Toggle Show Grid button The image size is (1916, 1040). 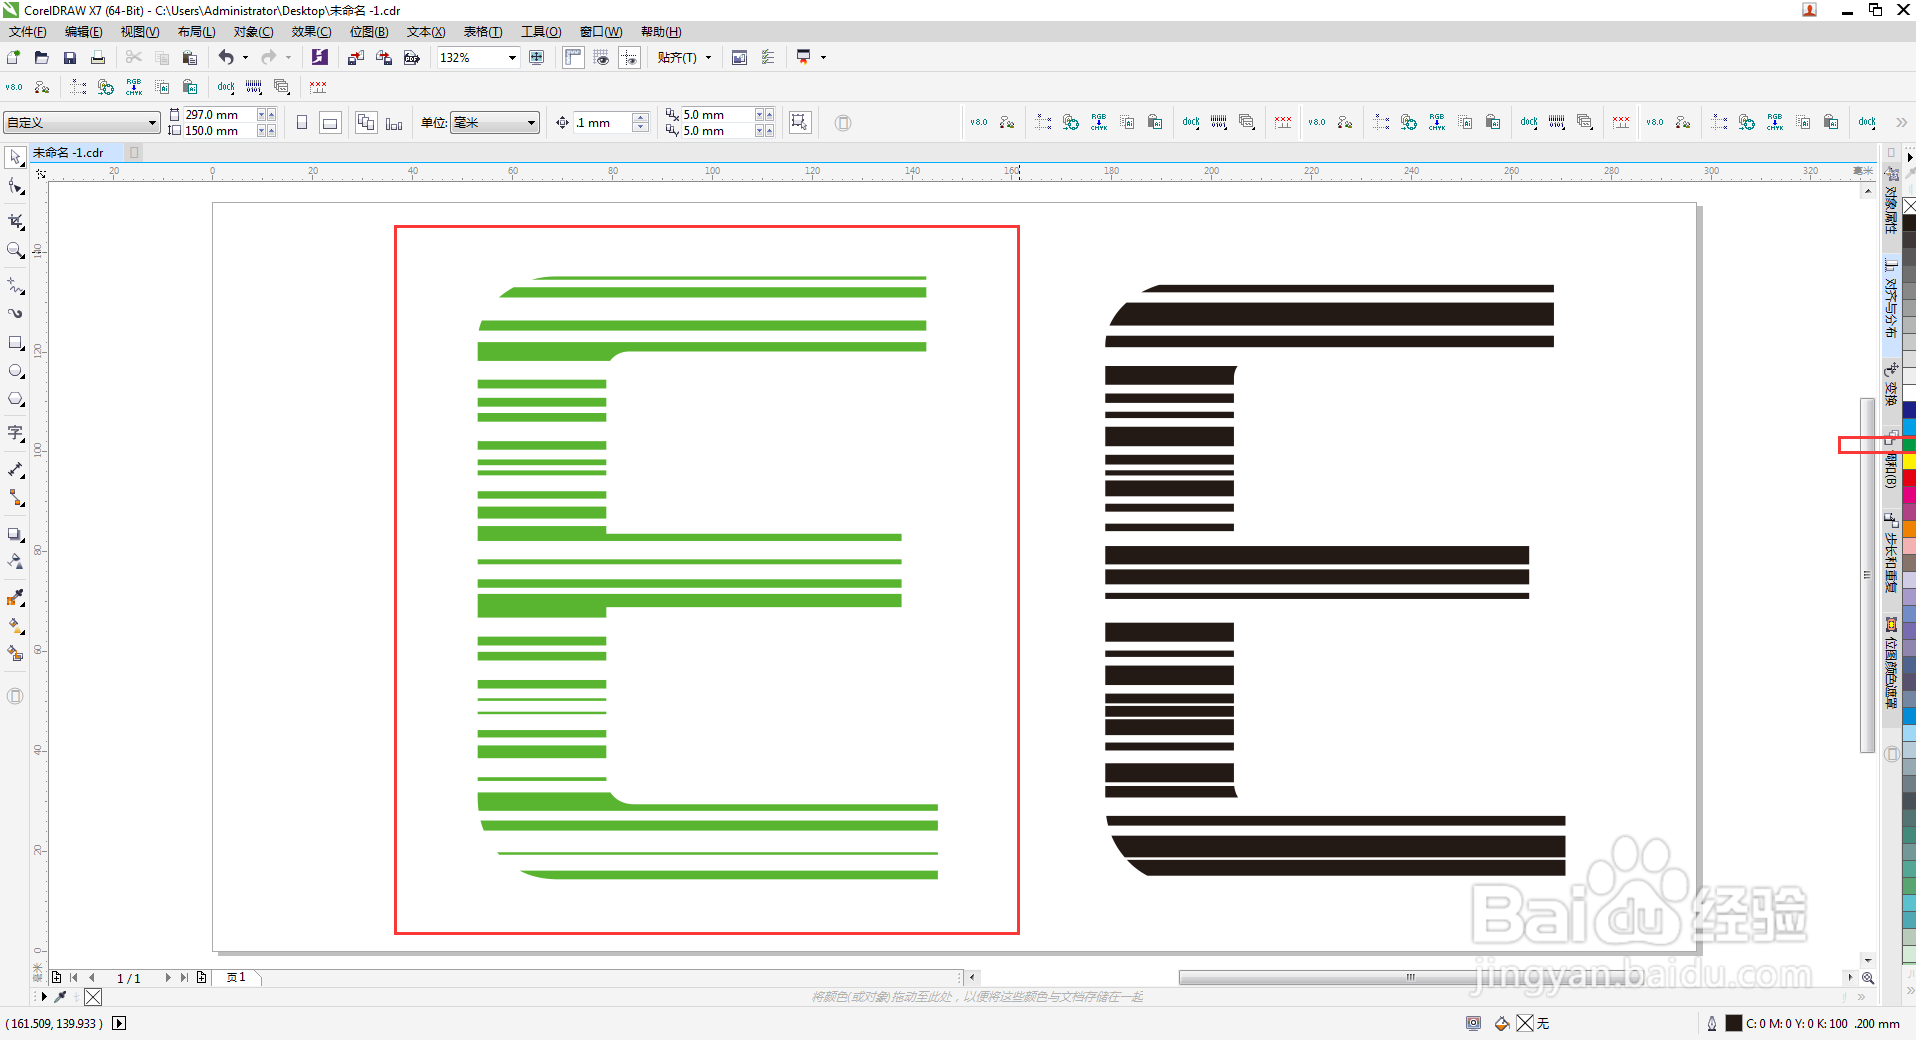click(601, 58)
